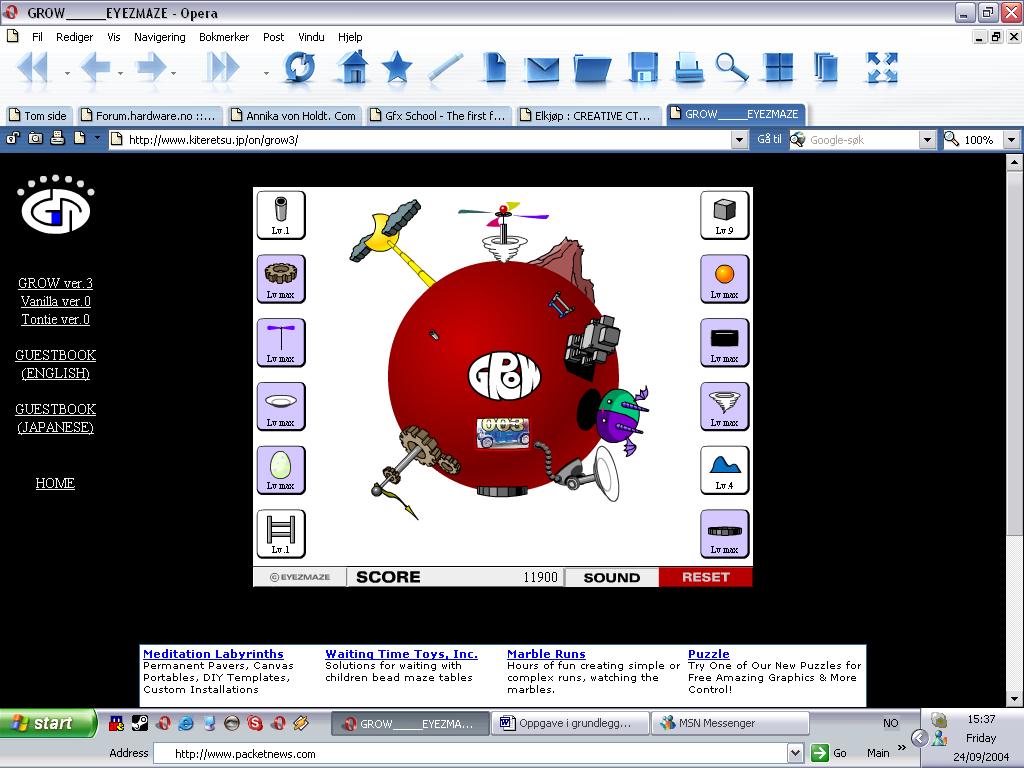
Task: Tile windows using the grid icon
Action: (778, 68)
